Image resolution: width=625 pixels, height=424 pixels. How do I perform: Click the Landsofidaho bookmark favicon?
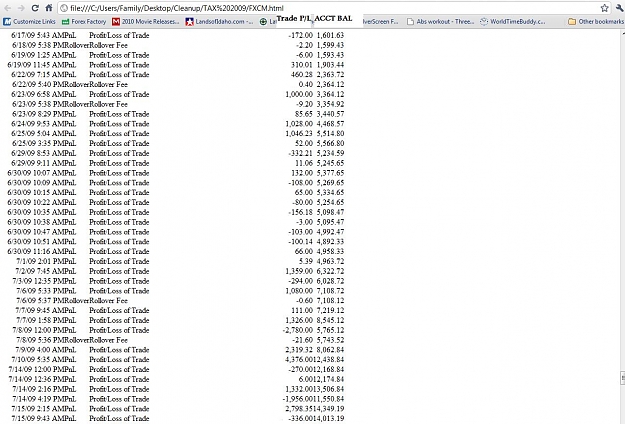coord(189,22)
